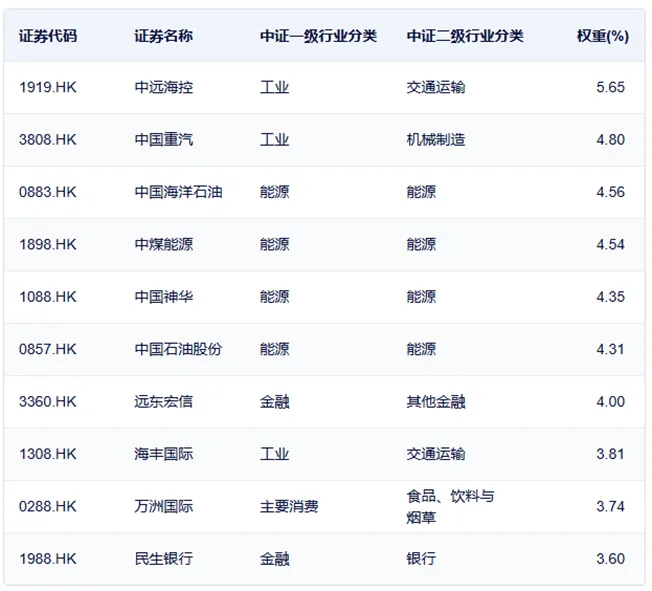Select the name 中远海控

click(x=163, y=87)
